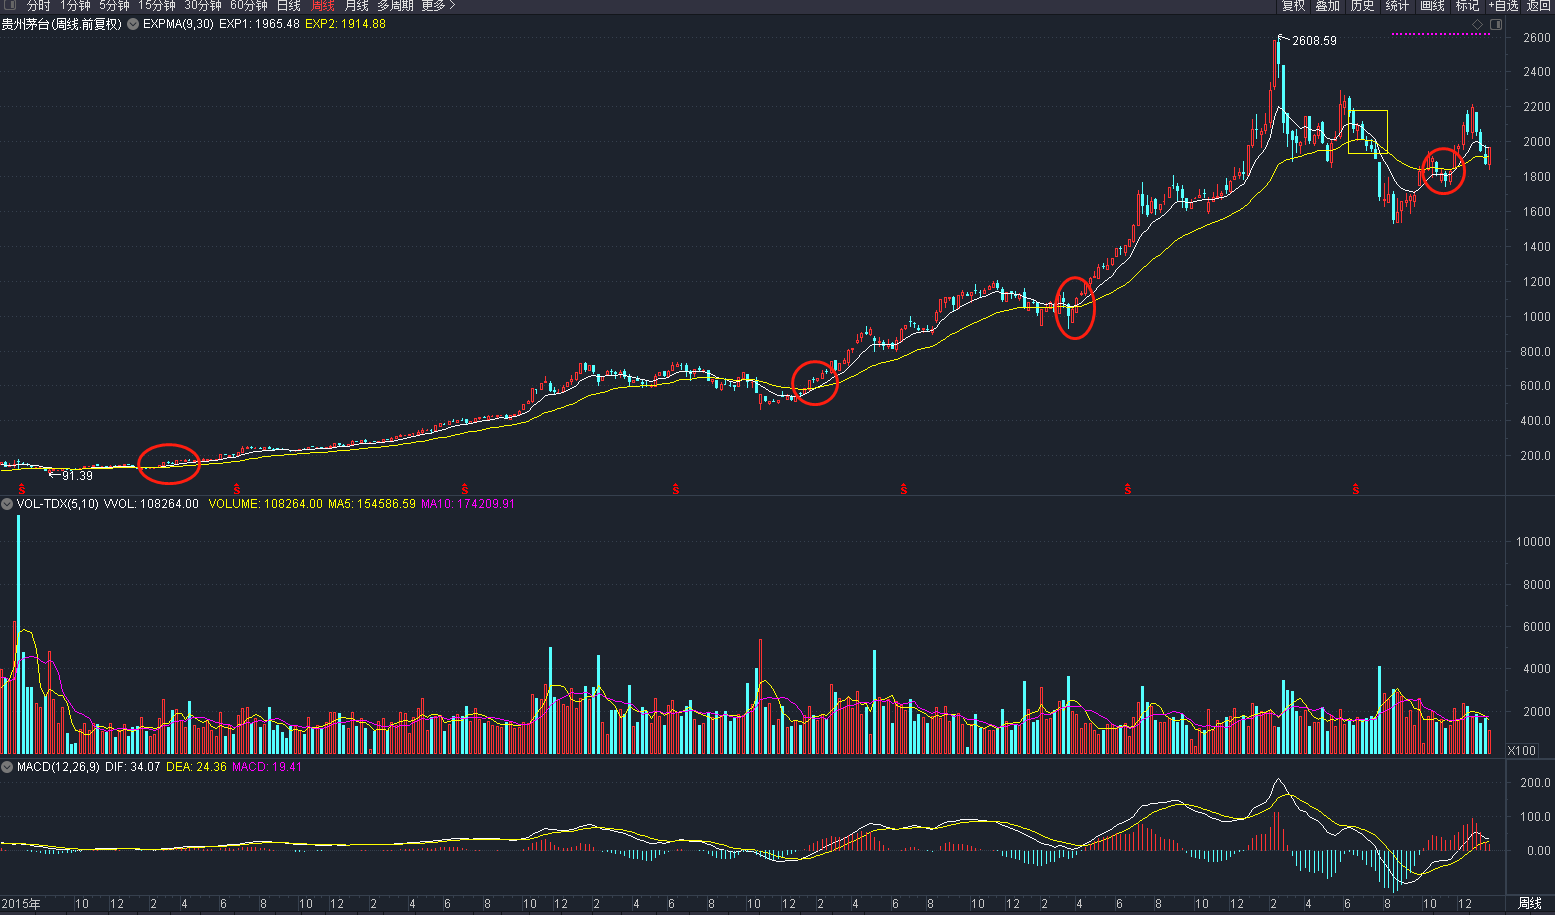Click the DEA: 24.36 value
The image size is (1555, 915).
coord(196,767)
